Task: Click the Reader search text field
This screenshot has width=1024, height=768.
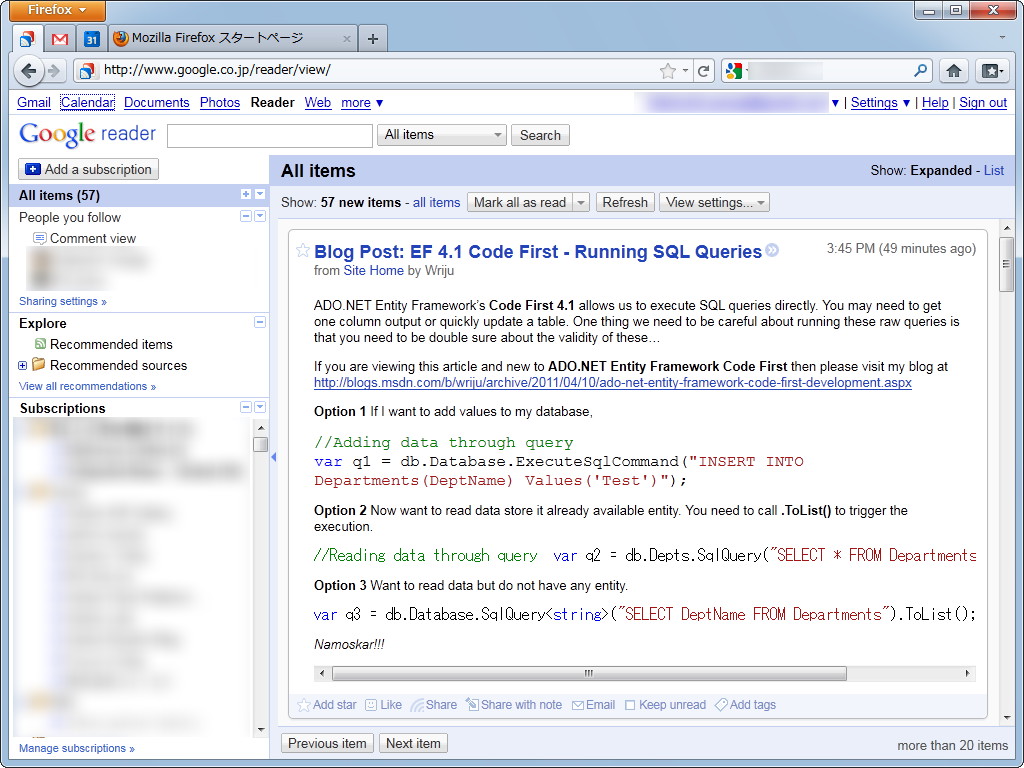Action: point(270,135)
